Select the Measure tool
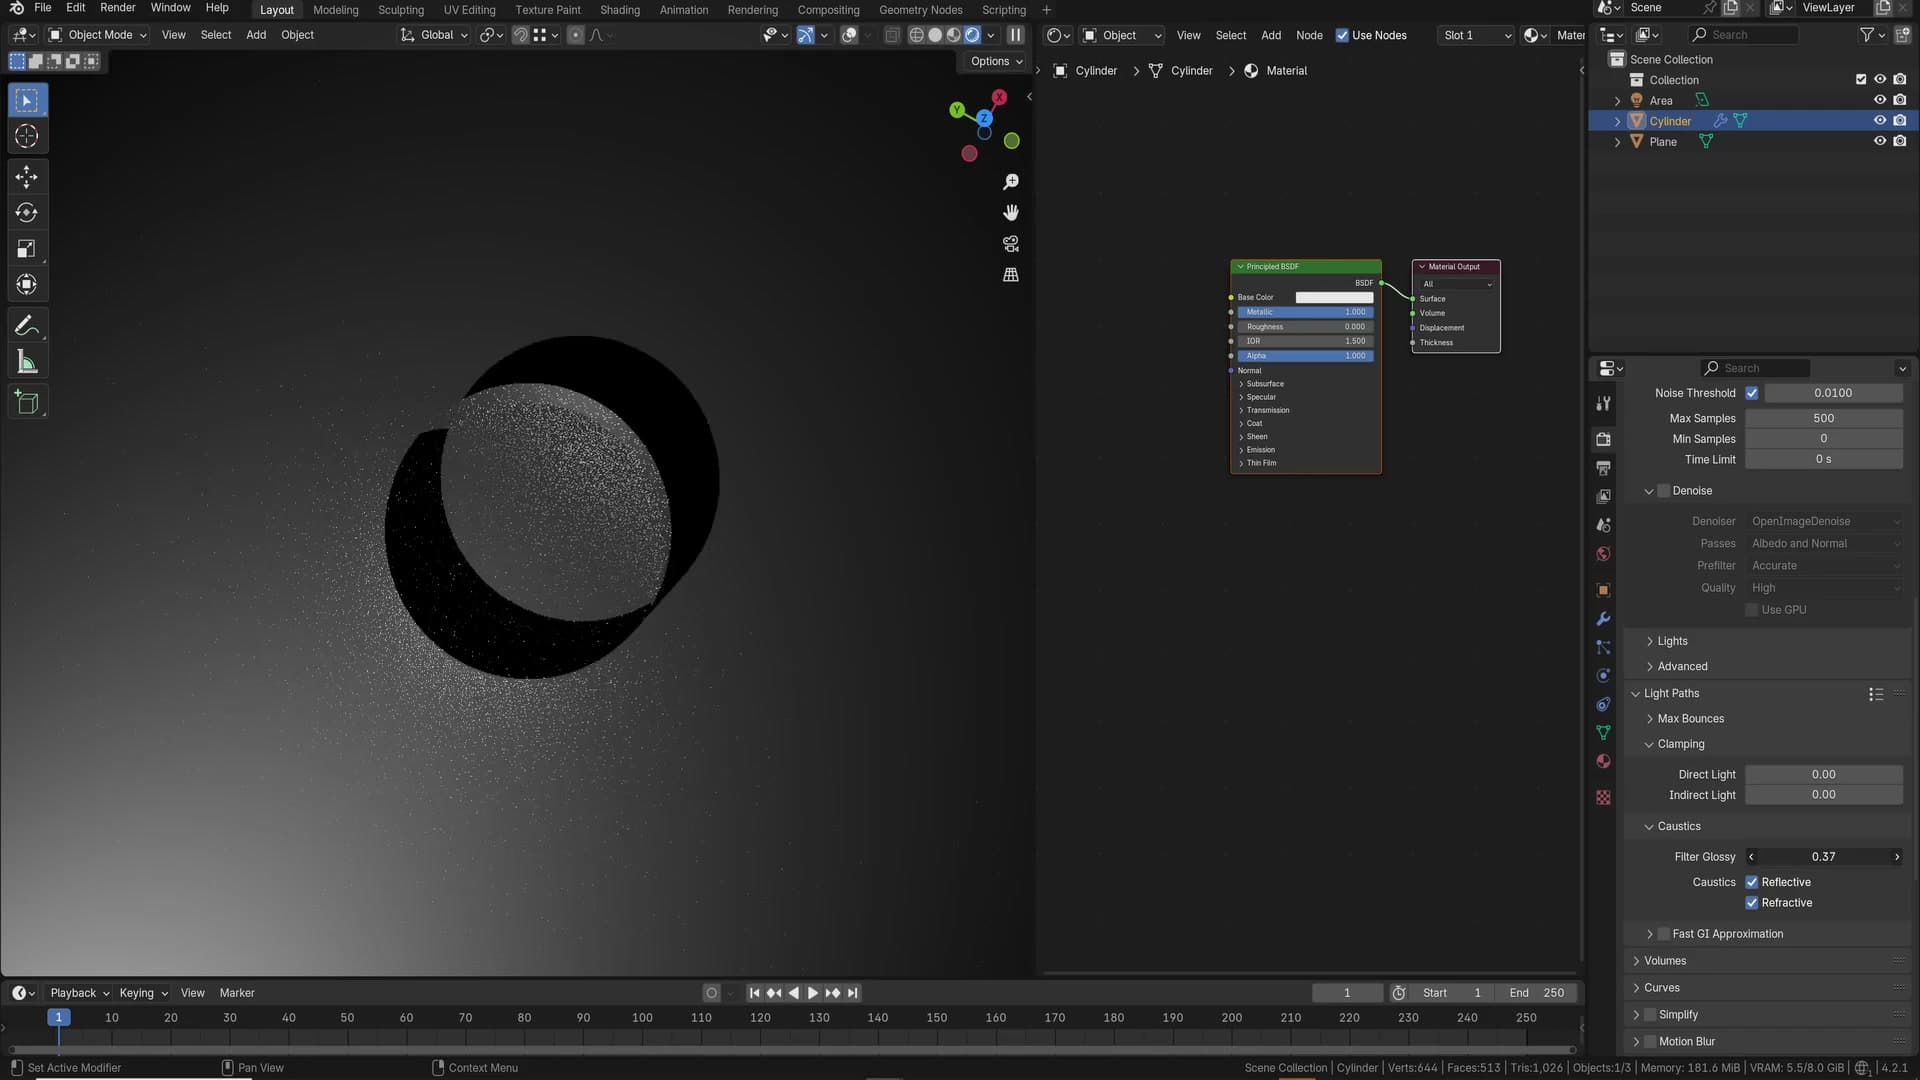The height and width of the screenshot is (1080, 1920). 27,362
